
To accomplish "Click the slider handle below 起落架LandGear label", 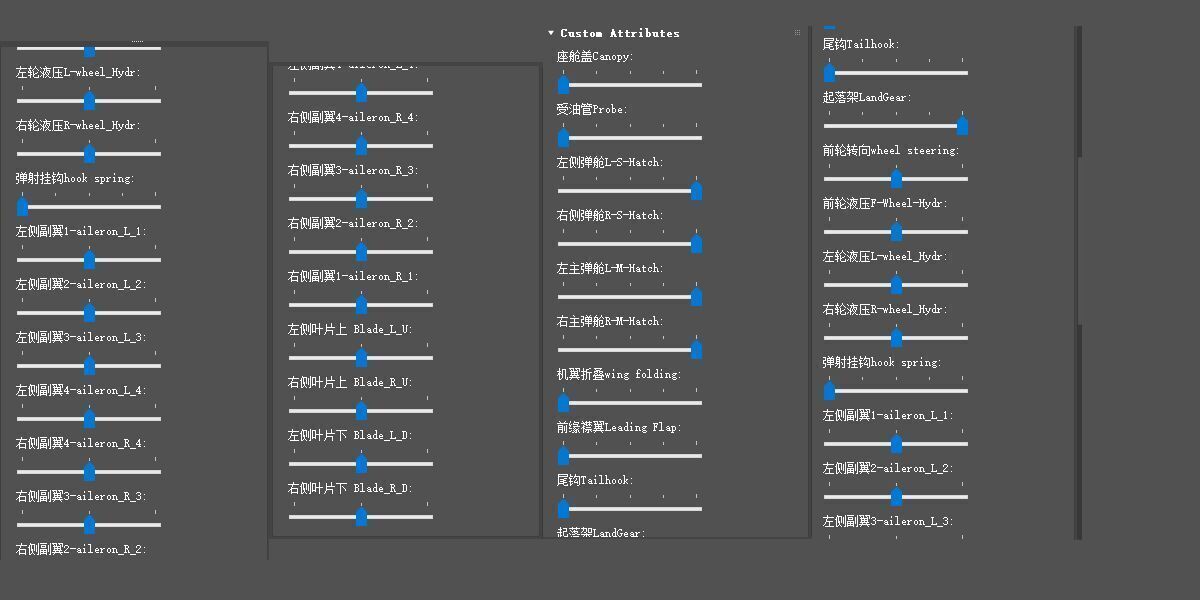I will (x=962, y=126).
